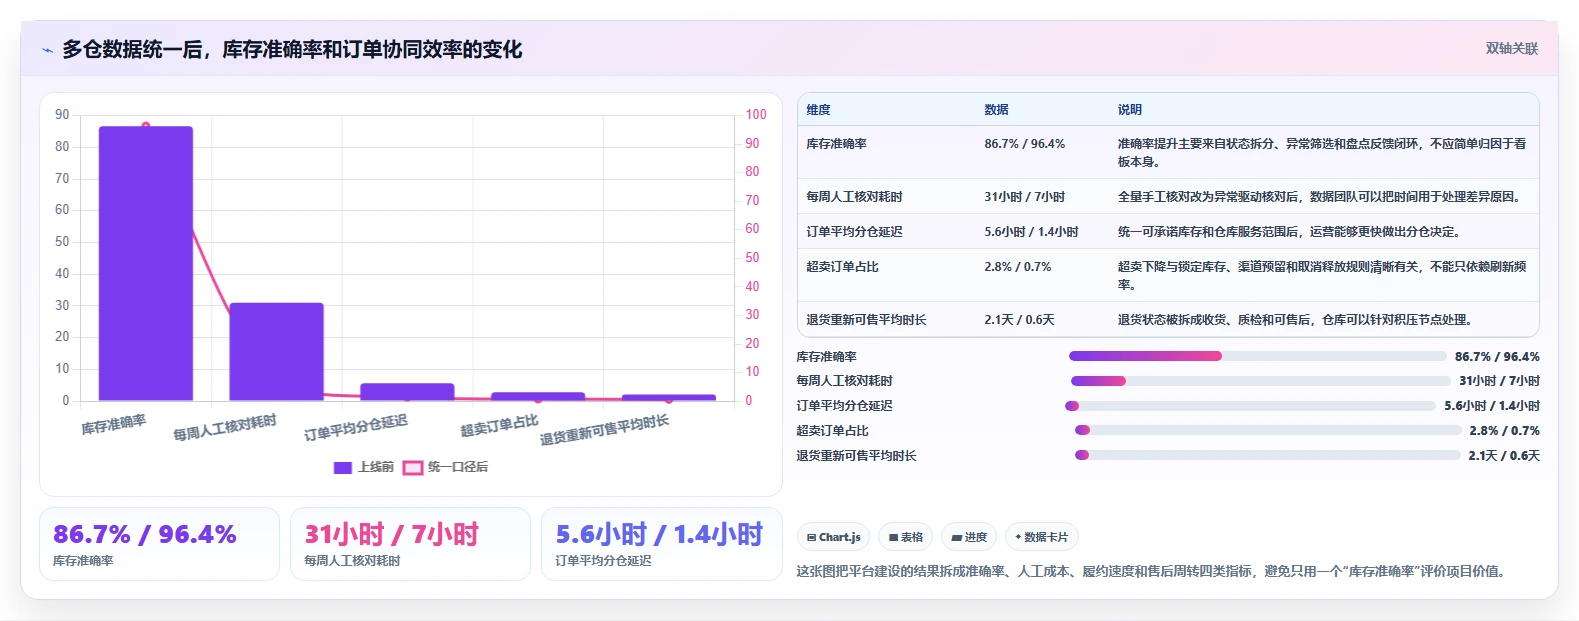The width and height of the screenshot is (1579, 621).
Task: Click table value 5.6小时 / 1.4小时
Action: (1031, 232)
